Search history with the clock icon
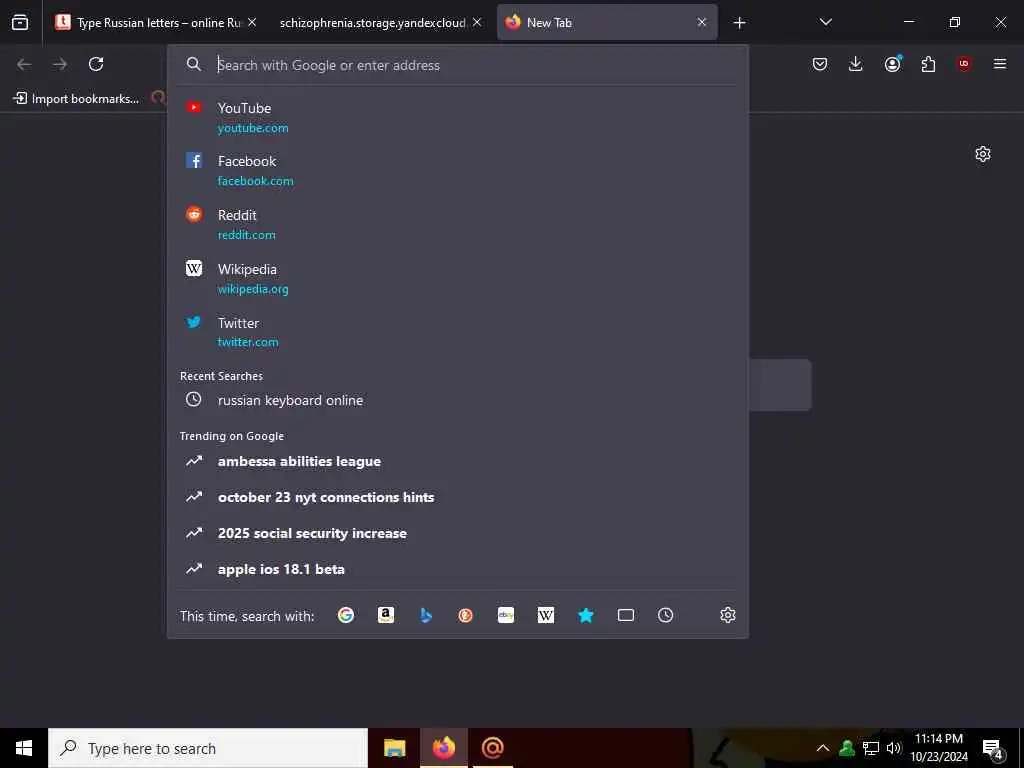Image resolution: width=1024 pixels, height=768 pixels. pos(665,615)
